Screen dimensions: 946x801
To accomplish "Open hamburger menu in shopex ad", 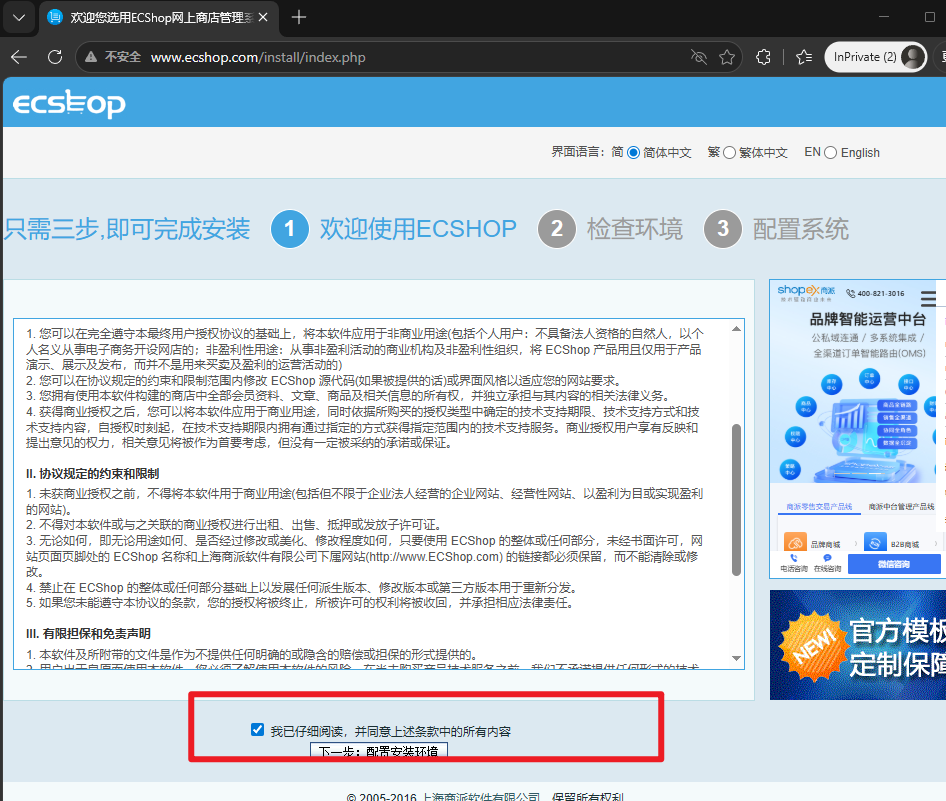I will pos(928,299).
